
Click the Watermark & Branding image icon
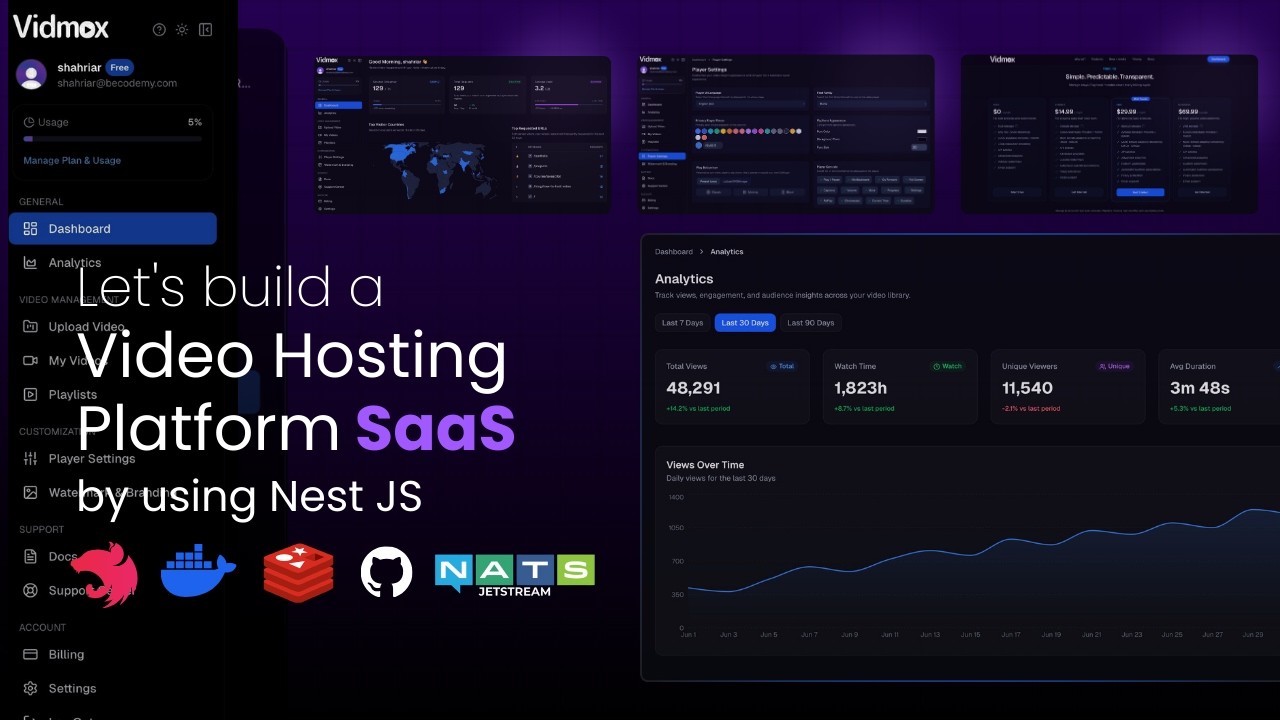coord(30,492)
